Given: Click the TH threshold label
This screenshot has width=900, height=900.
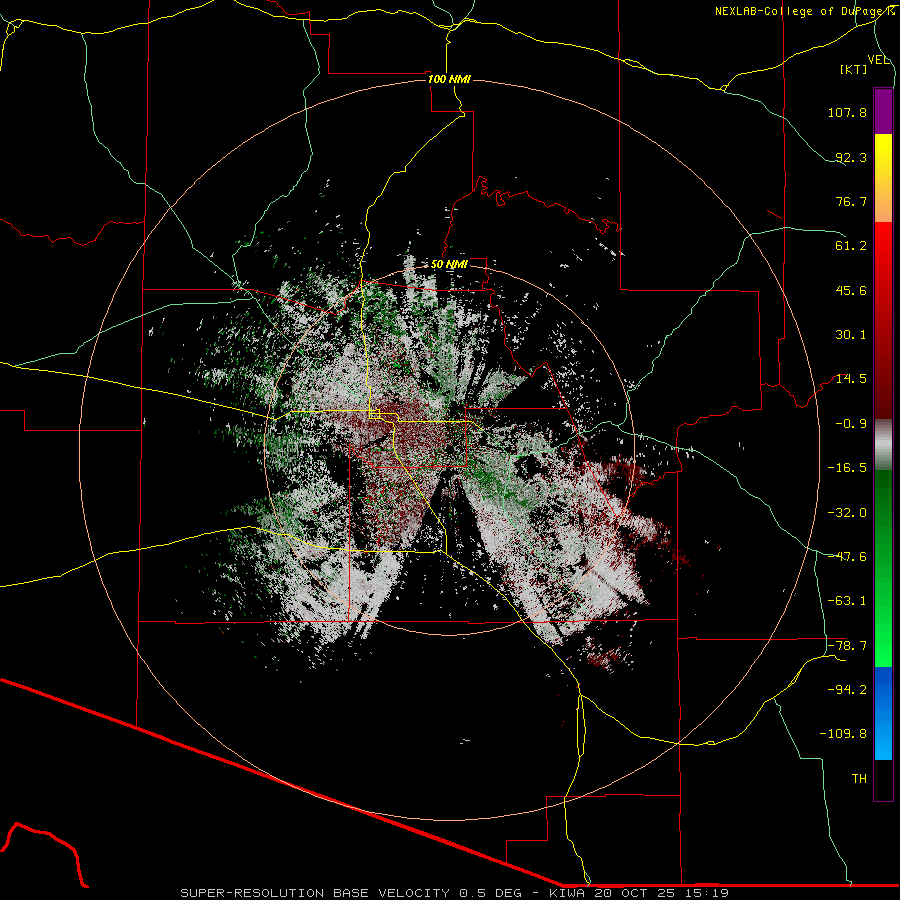Looking at the screenshot, I should [x=859, y=779].
